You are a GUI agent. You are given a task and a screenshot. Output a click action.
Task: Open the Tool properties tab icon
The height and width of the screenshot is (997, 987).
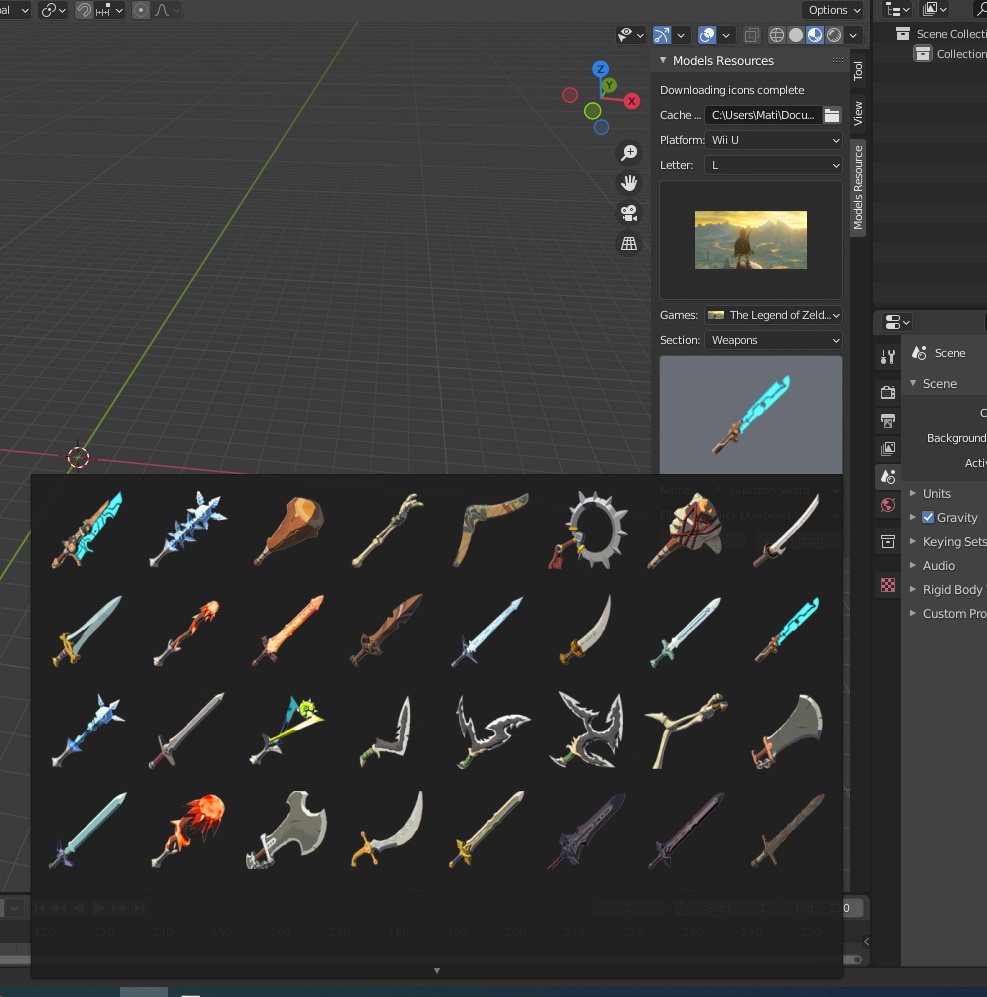click(x=888, y=357)
